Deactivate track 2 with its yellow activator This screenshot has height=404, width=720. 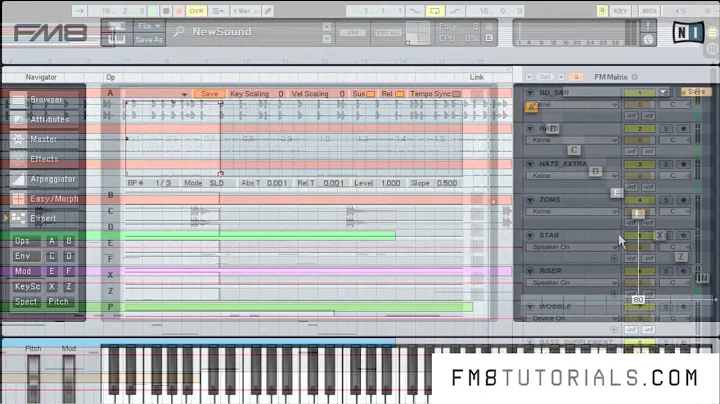coord(639,129)
